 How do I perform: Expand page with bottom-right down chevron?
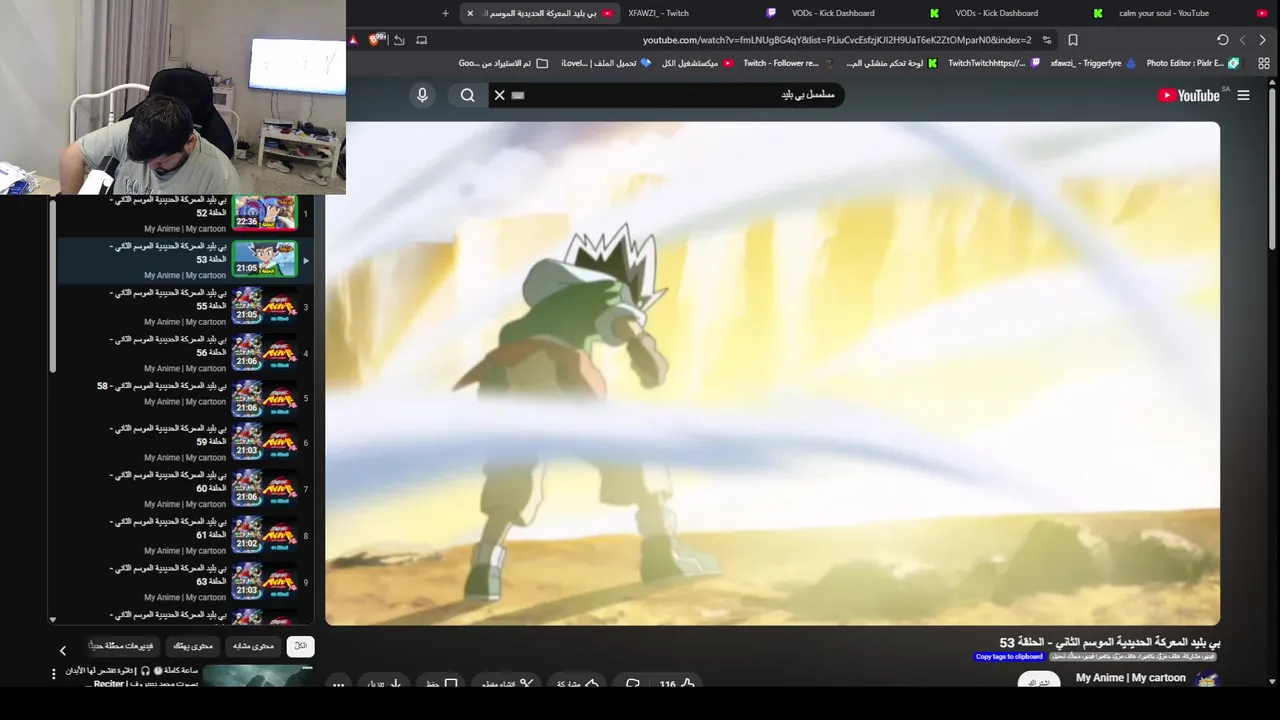point(1271,681)
